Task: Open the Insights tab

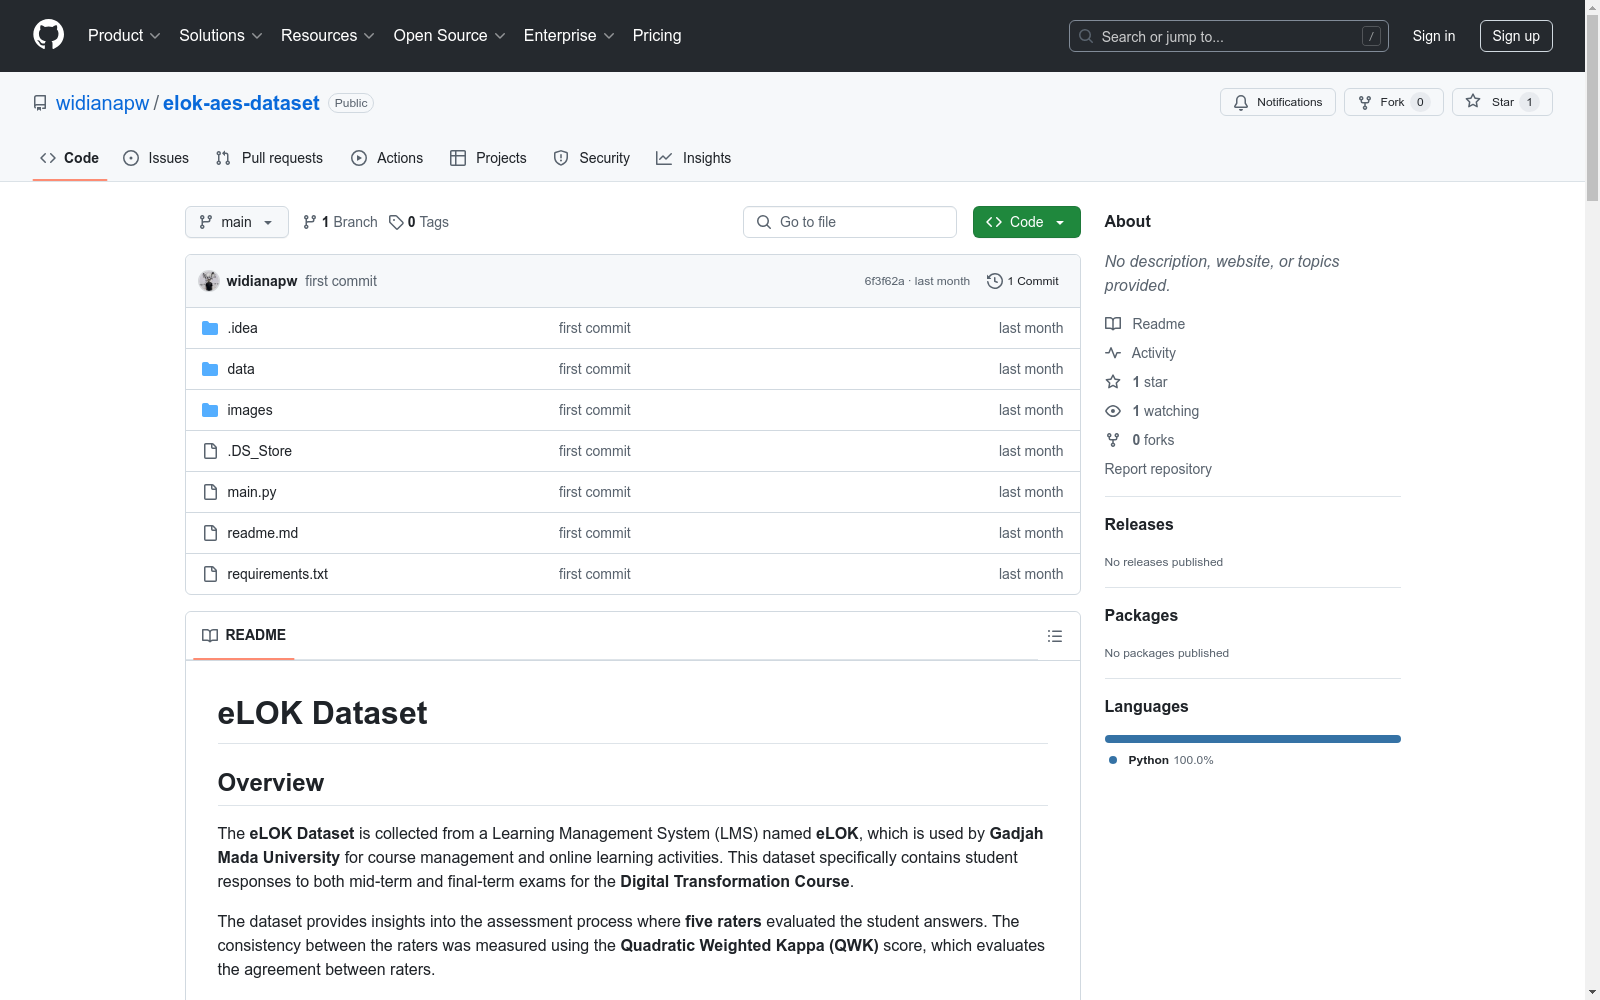Action: (693, 158)
